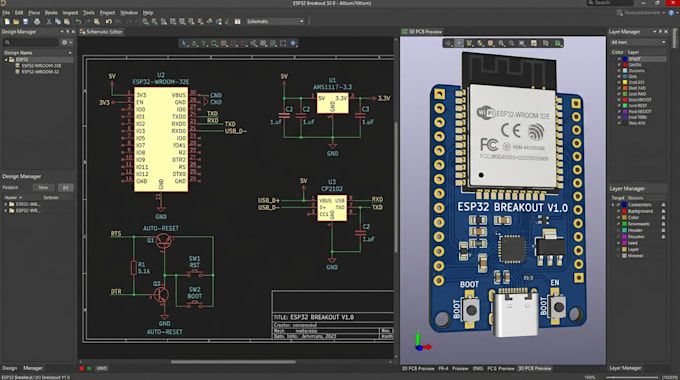Click the New document toolbar icon

(7, 21)
